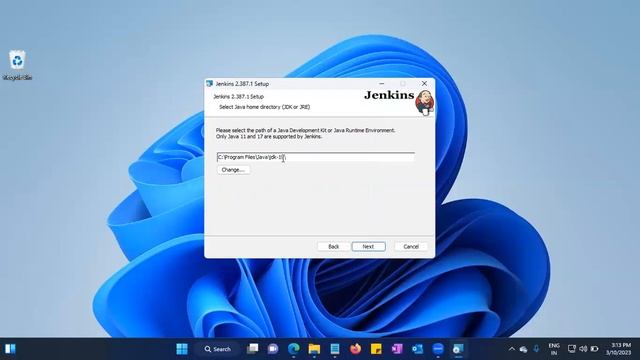Screen dimensions: 640x360
Task: Open Task View from the taskbar
Action: click(253, 349)
